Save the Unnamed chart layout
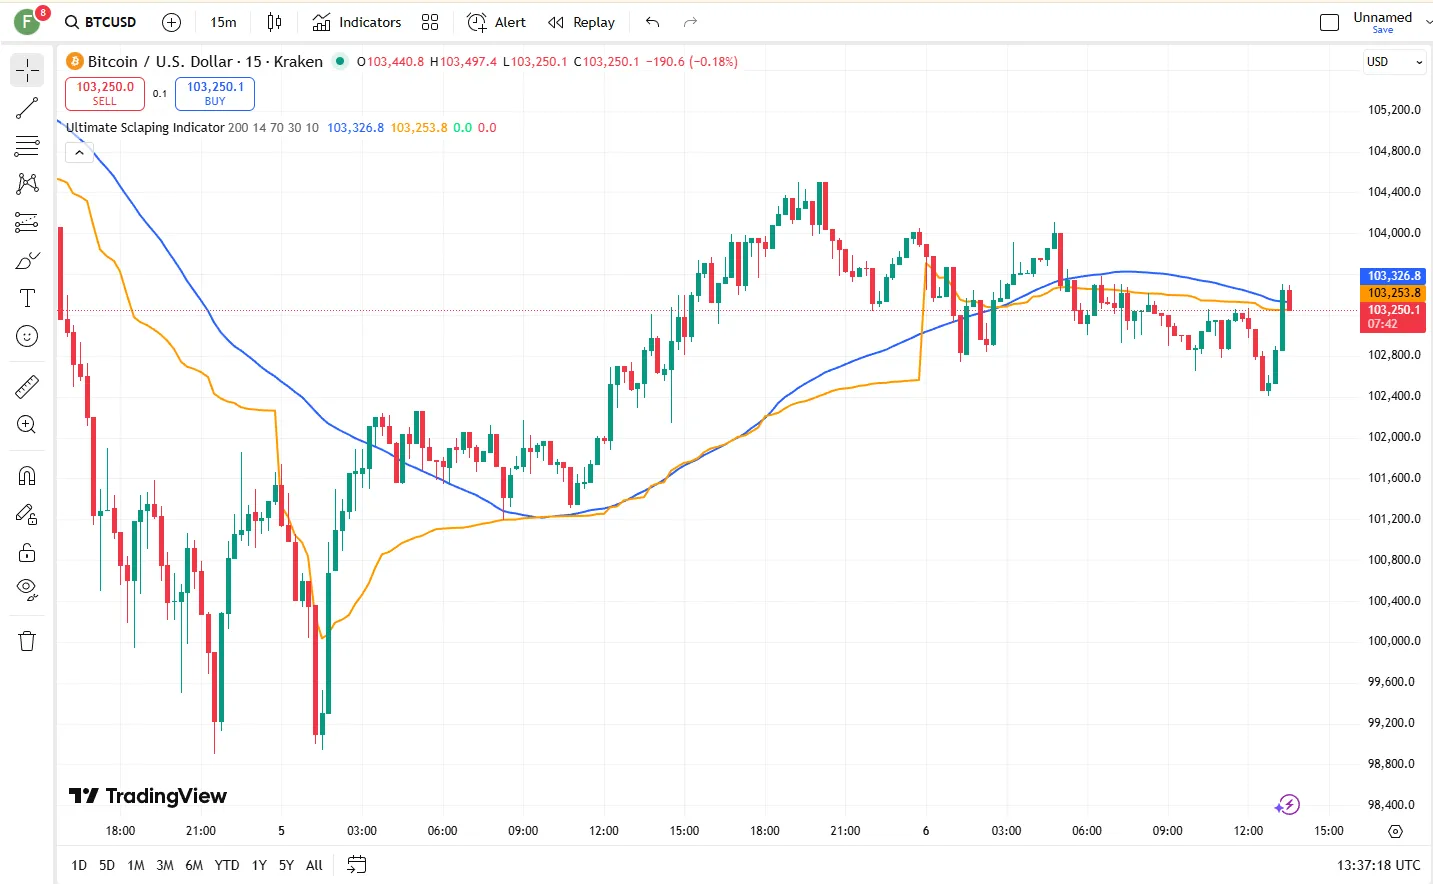This screenshot has width=1433, height=884. pos(1382,30)
